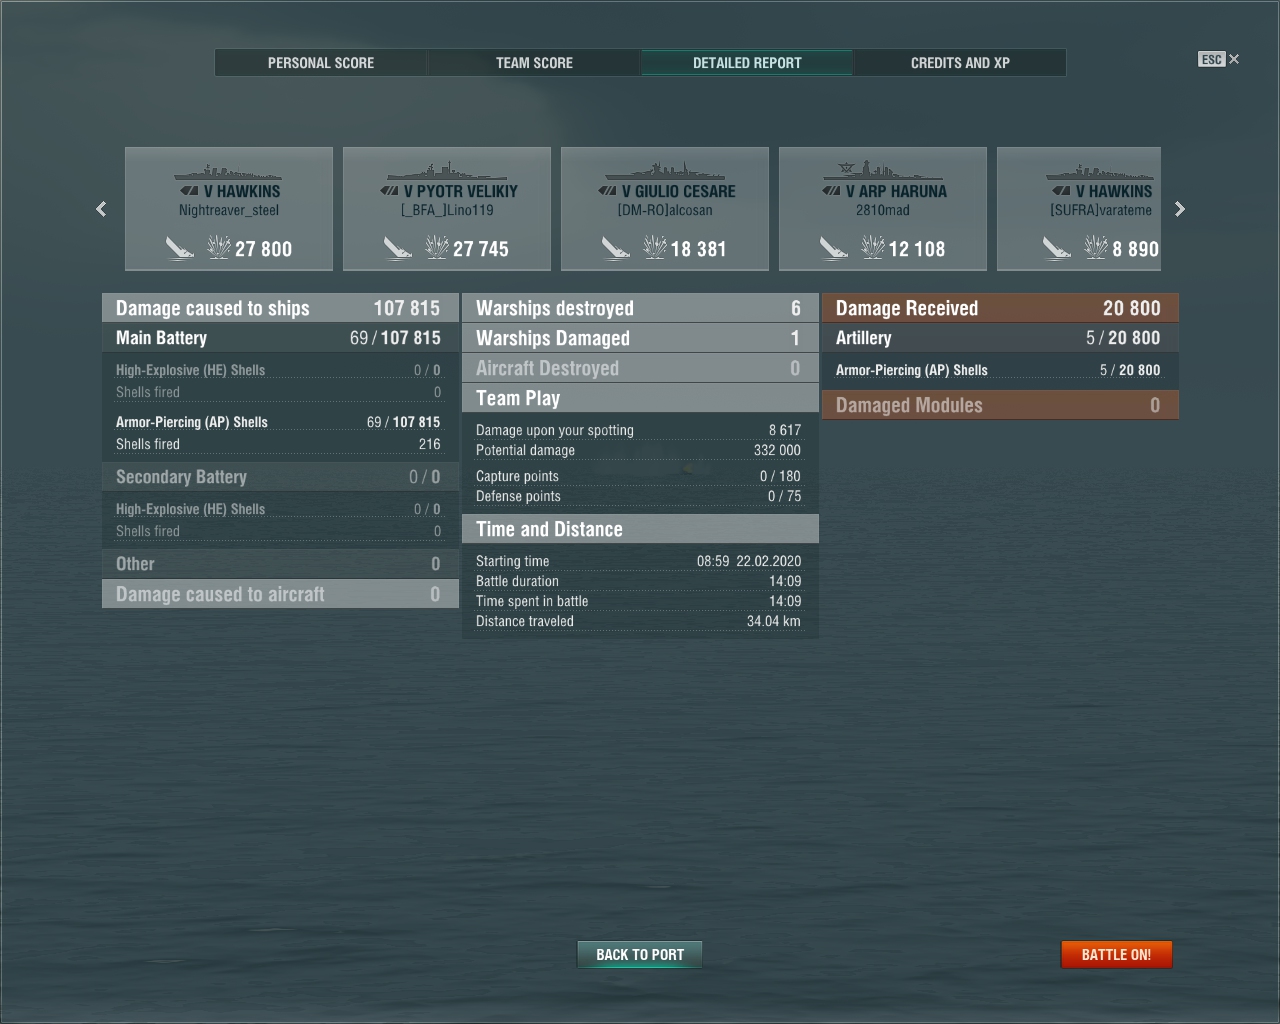The height and width of the screenshot is (1024, 1280).
Task: Select the Hawkins card for Nightreaver_steel
Action: tap(229, 209)
